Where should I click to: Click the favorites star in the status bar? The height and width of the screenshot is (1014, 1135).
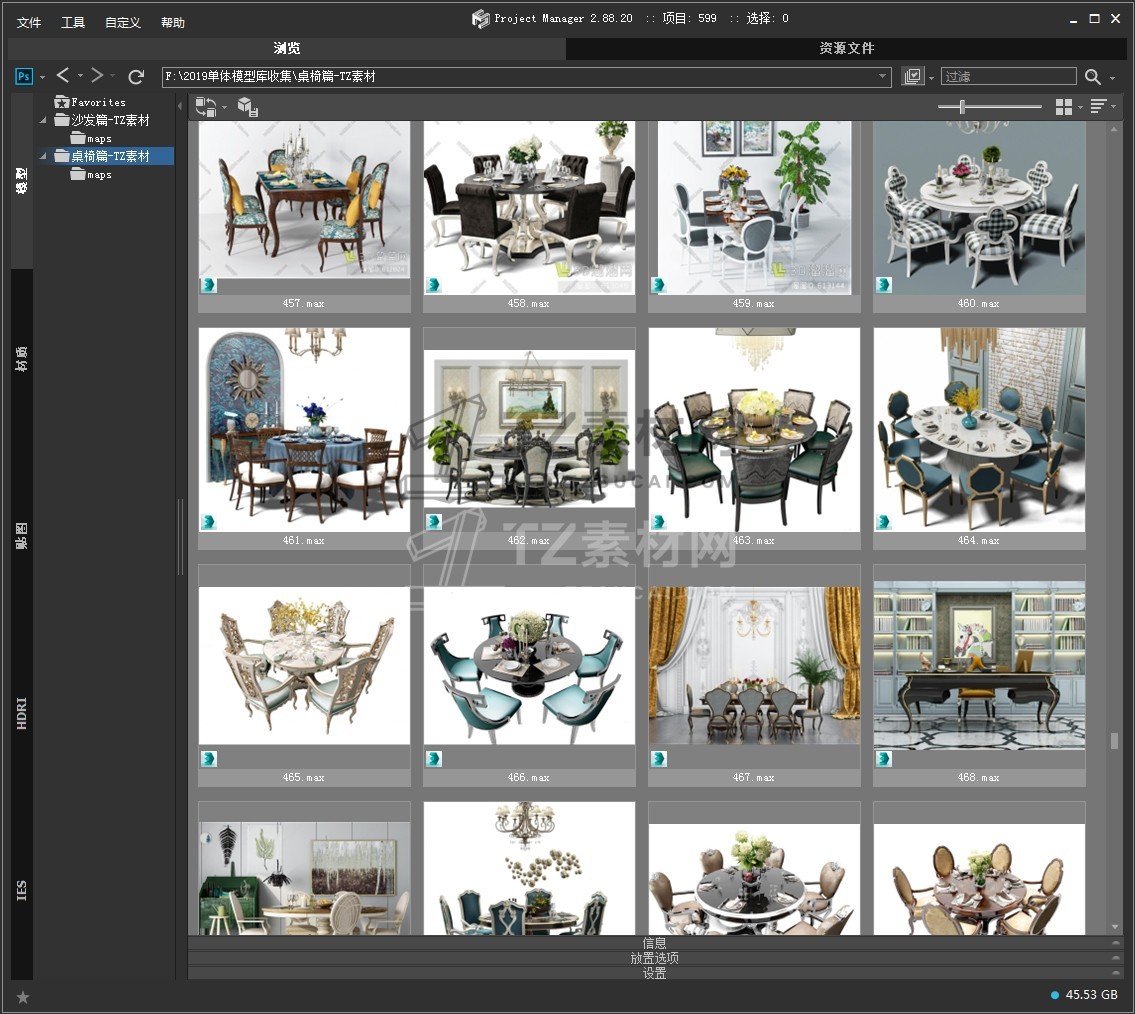coord(23,997)
